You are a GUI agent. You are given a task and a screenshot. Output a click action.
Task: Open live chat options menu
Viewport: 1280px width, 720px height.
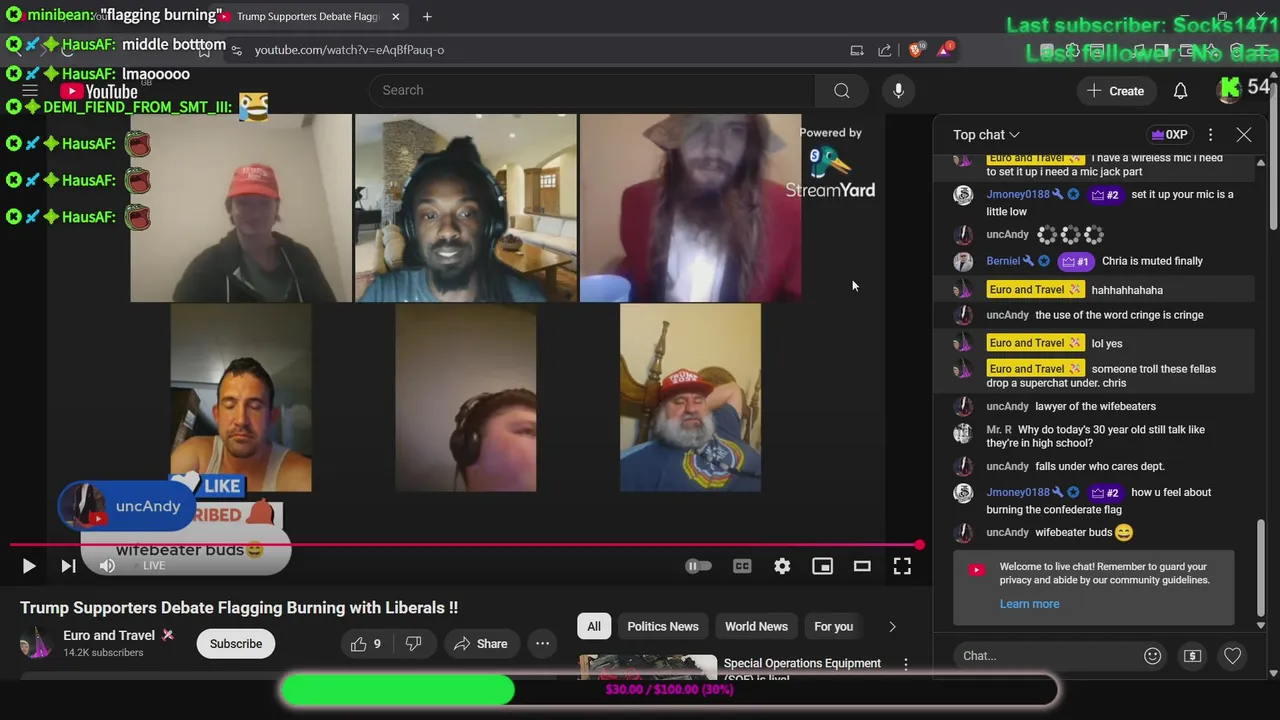point(1211,135)
